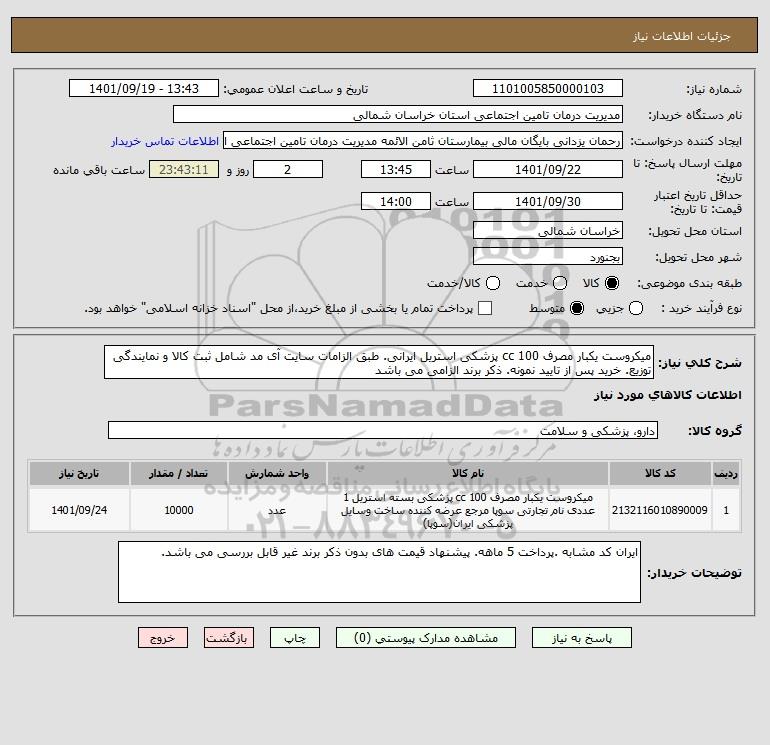
Task: Click the بازگشت back button
Action: 229,638
